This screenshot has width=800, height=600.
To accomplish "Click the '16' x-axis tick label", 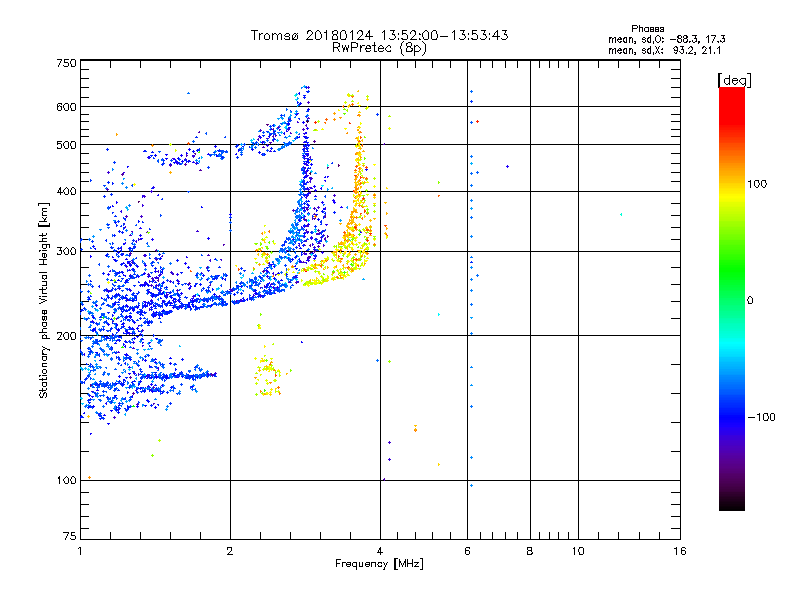I will [x=680, y=551].
